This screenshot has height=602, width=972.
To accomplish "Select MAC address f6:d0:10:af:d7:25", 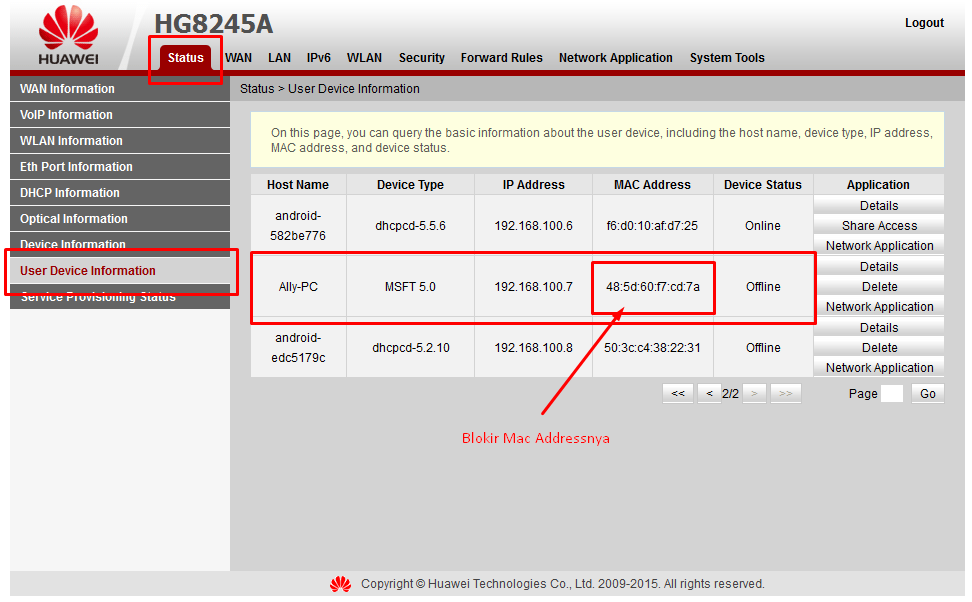I will (652, 226).
